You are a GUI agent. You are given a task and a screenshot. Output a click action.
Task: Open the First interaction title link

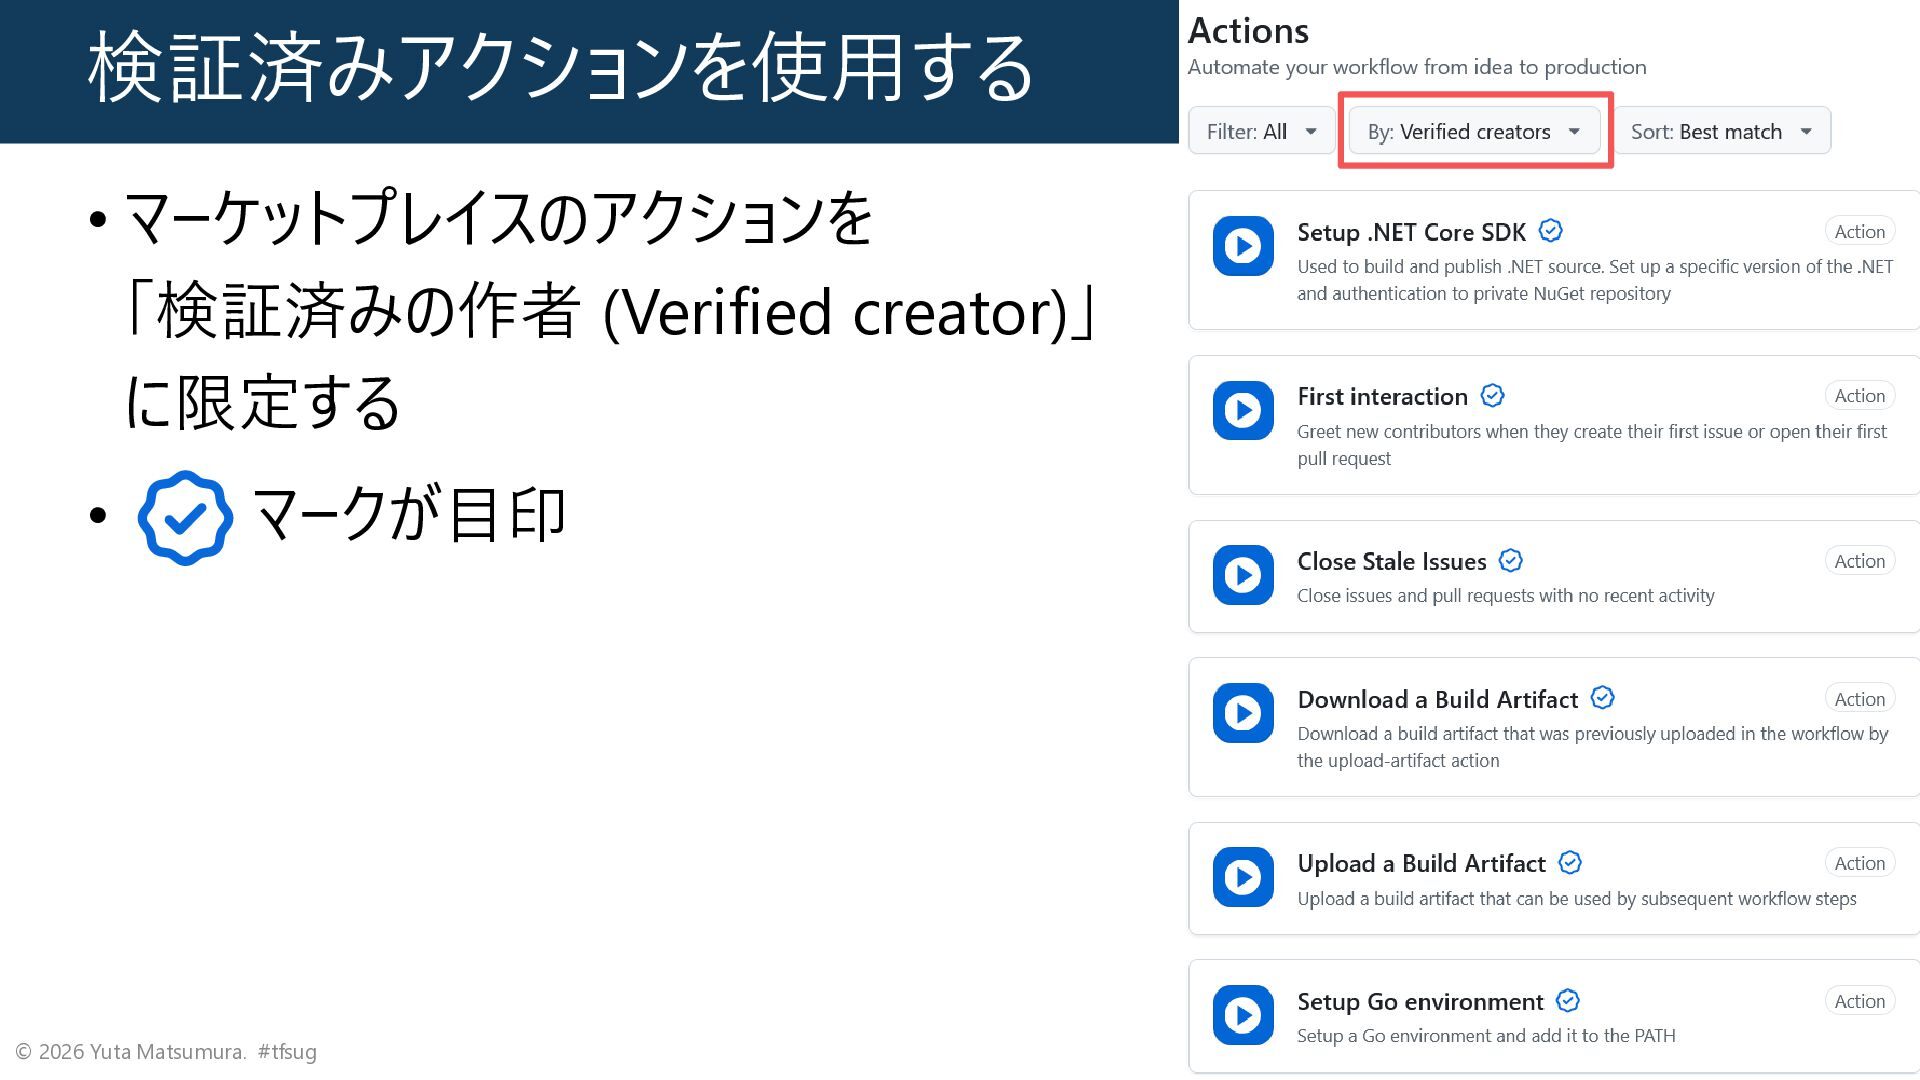click(x=1382, y=397)
